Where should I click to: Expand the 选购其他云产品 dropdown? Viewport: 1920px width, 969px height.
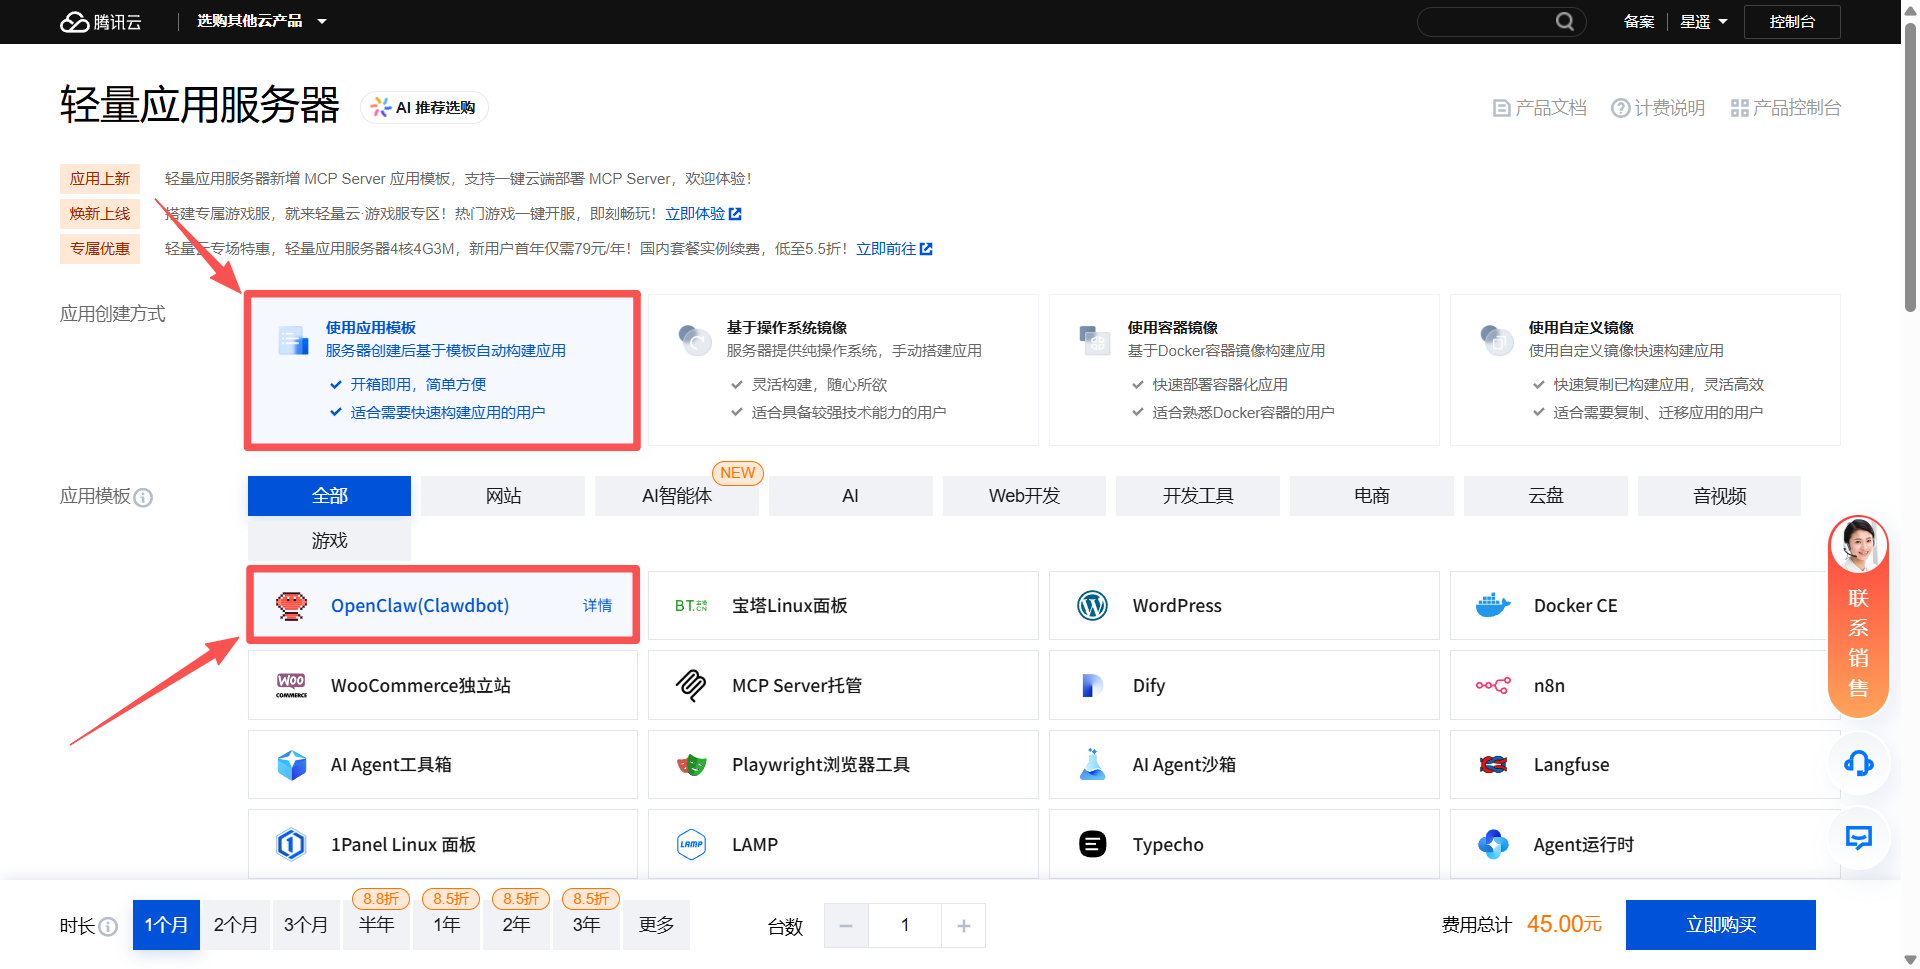tap(261, 21)
